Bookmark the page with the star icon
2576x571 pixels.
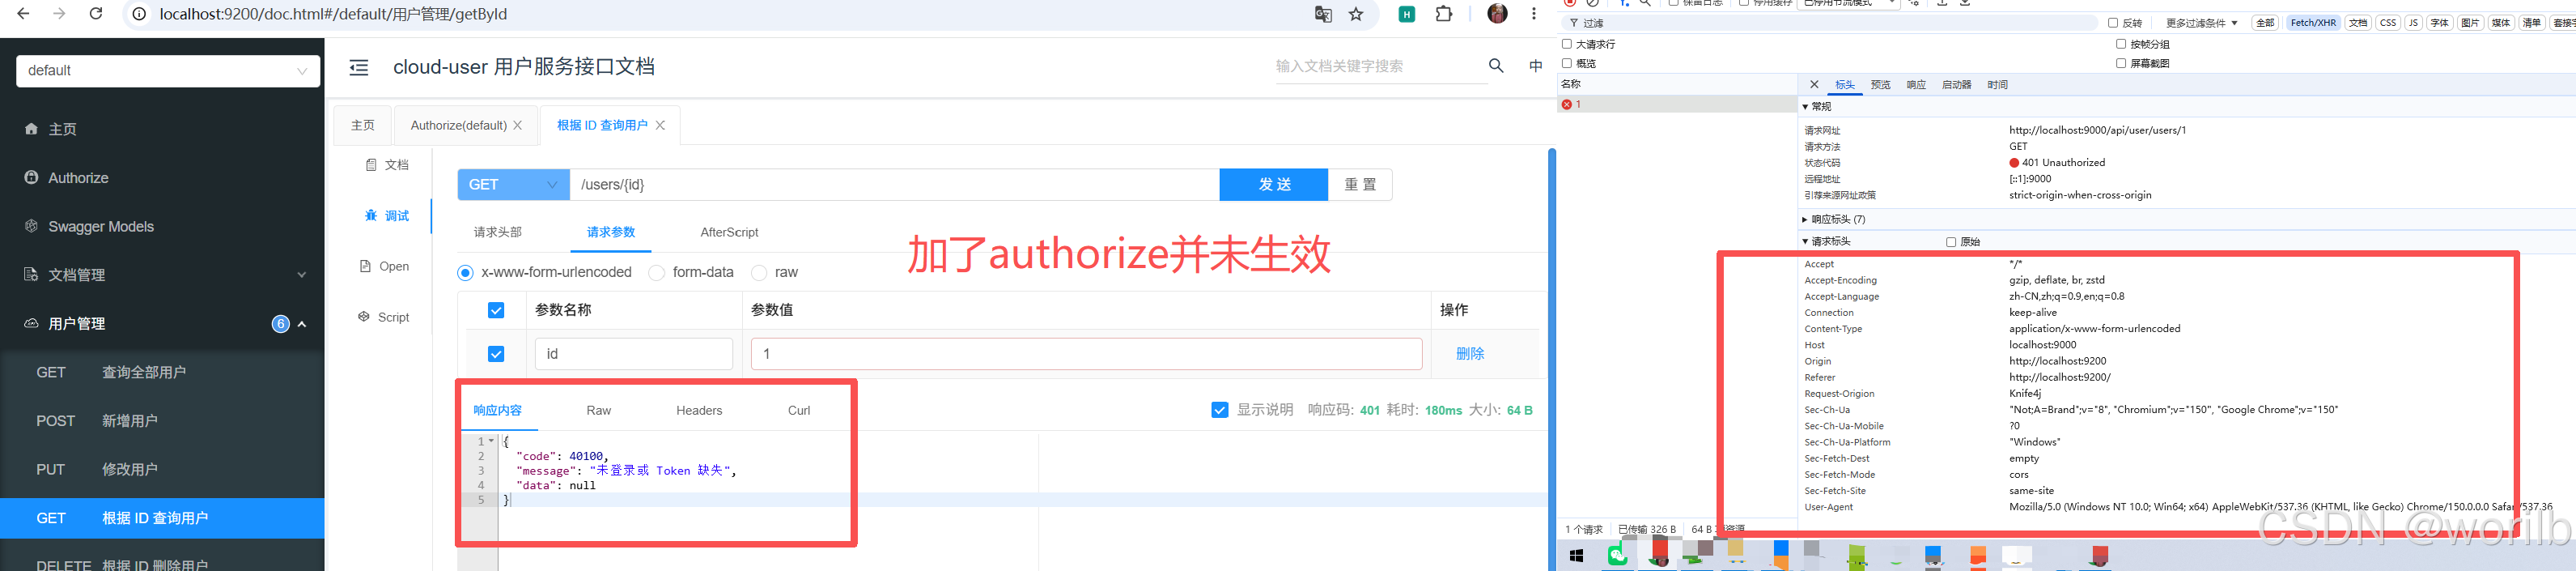1356,14
